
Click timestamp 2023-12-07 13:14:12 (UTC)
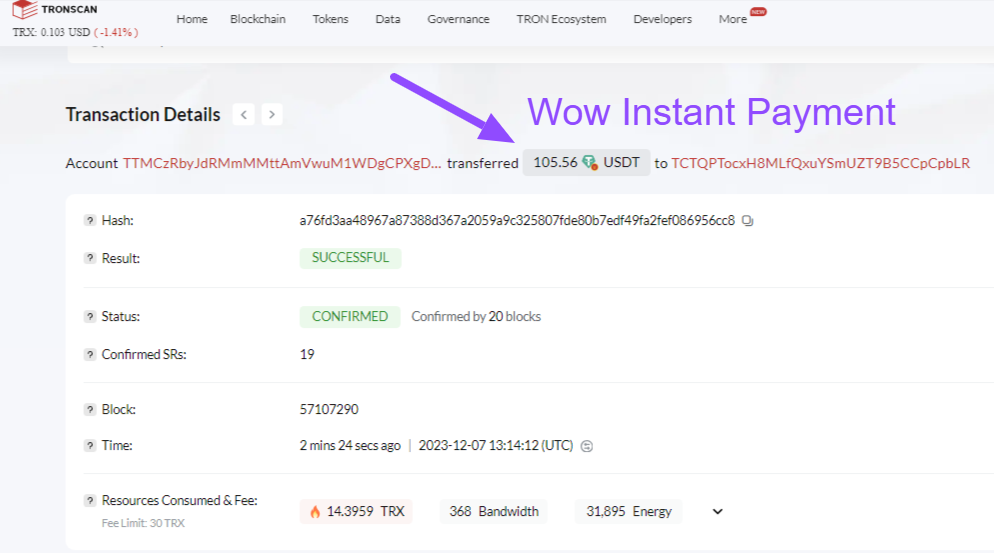pos(496,446)
